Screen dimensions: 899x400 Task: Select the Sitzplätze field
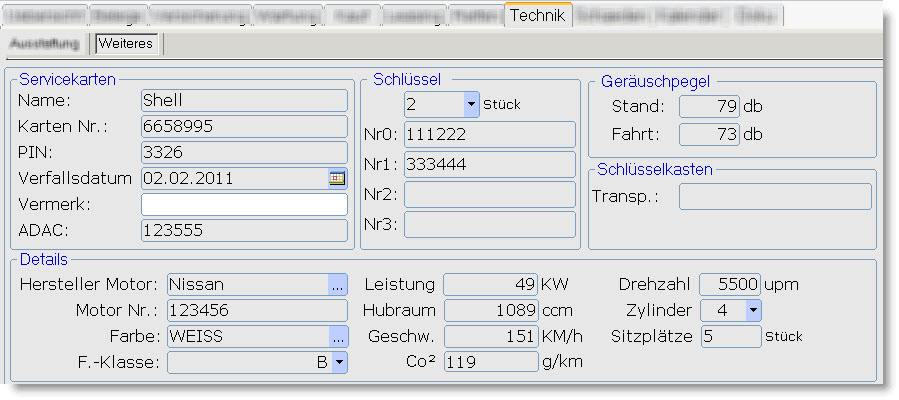pyautogui.click(x=730, y=337)
